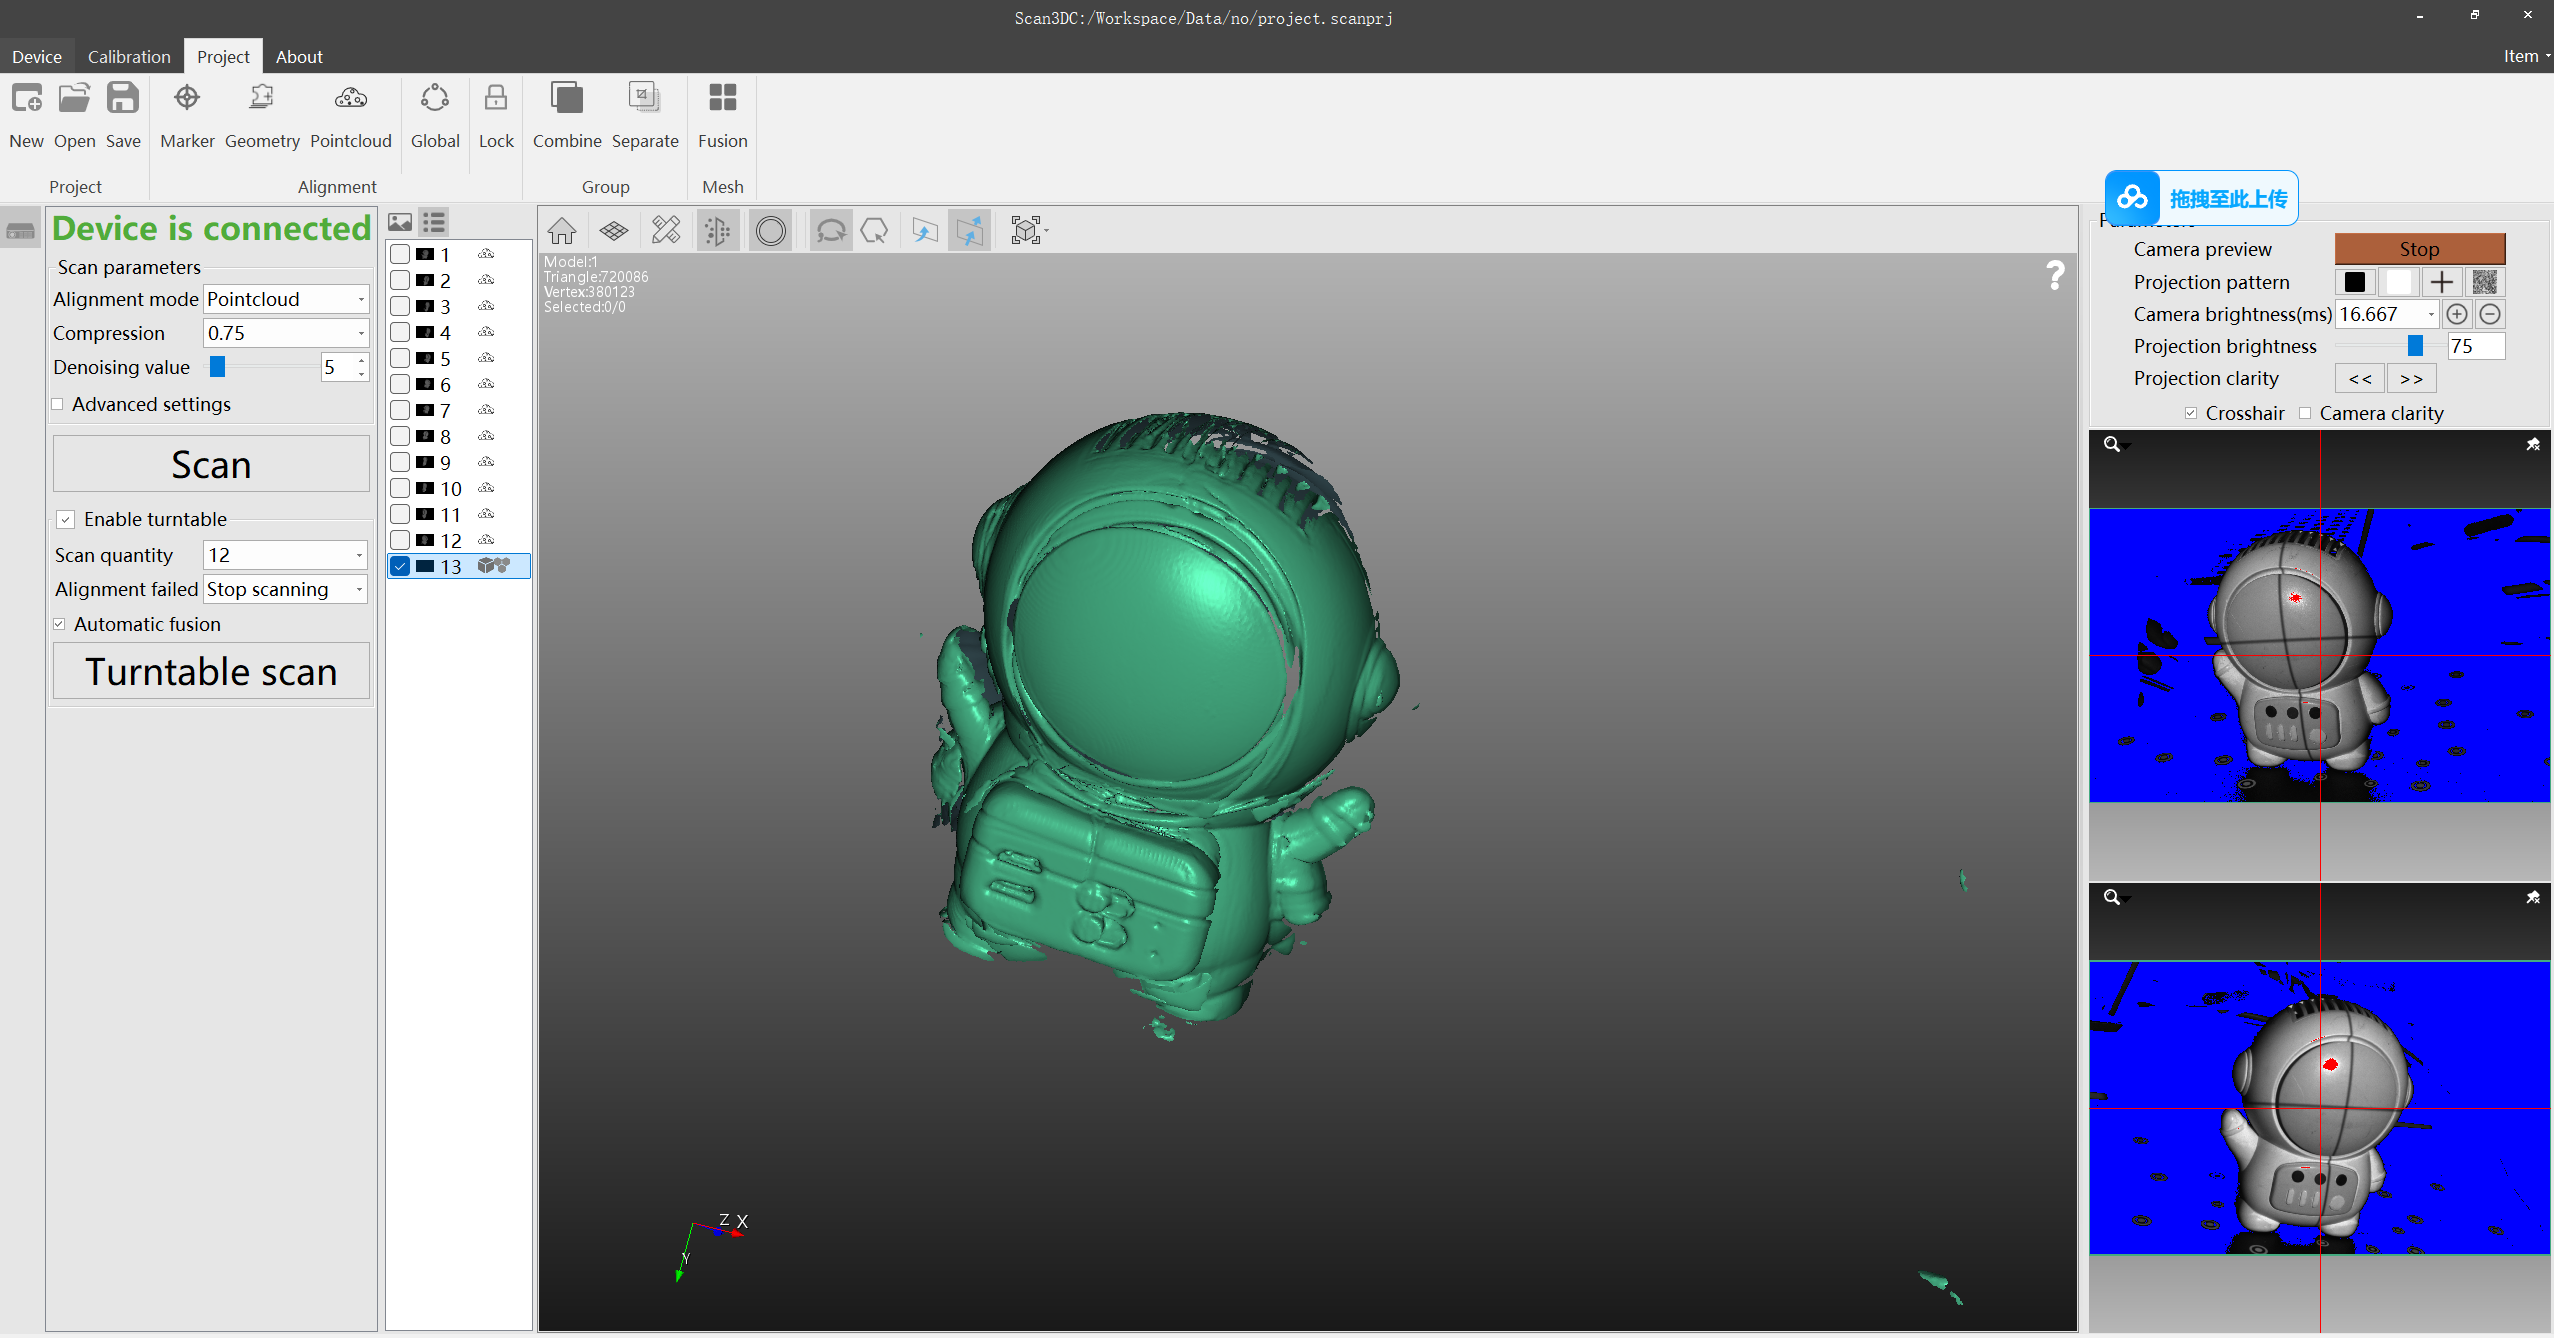The image size is (2554, 1338).
Task: Open the Device tab
Action: pyautogui.click(x=37, y=57)
